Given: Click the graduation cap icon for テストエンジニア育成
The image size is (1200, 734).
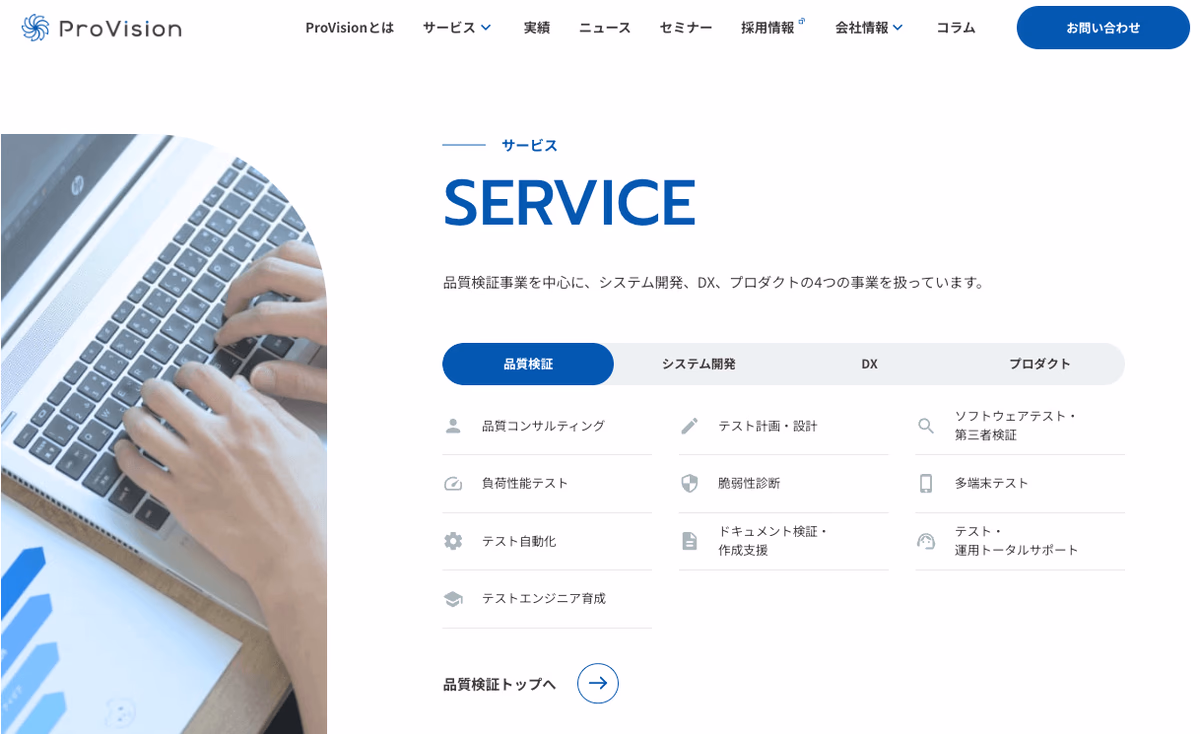Looking at the screenshot, I should [453, 599].
